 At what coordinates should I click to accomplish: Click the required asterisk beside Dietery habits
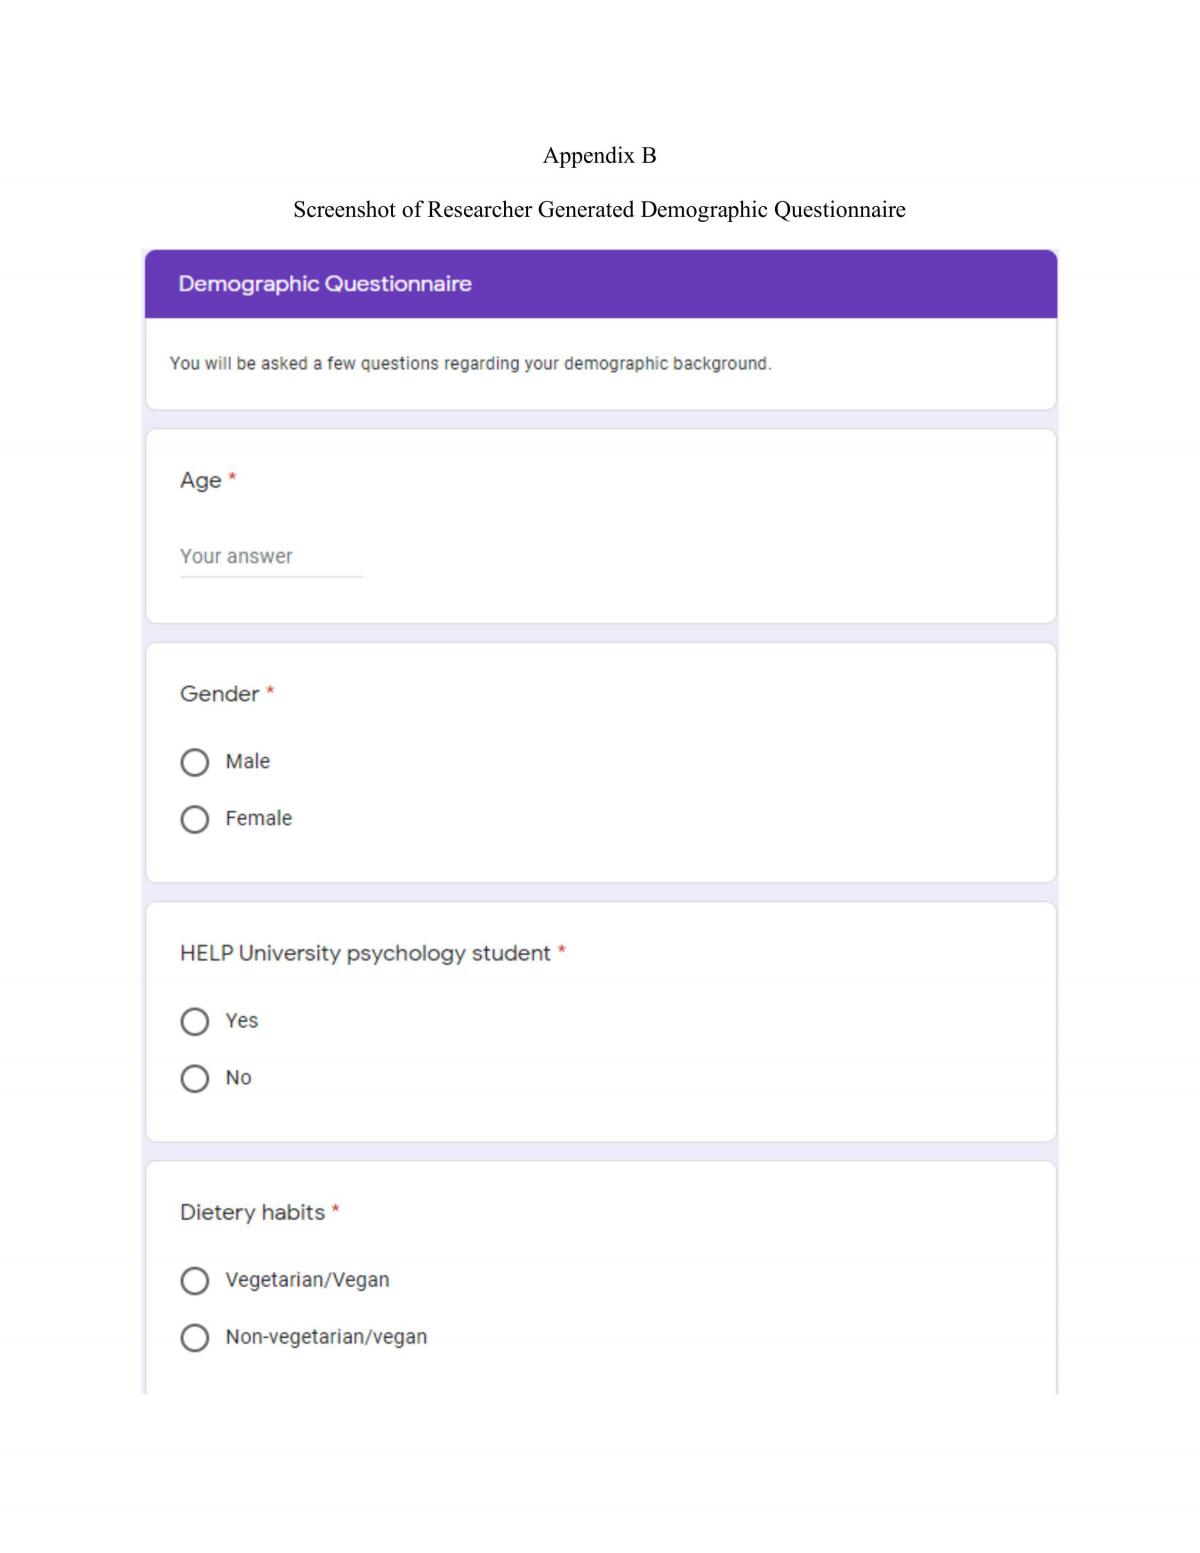click(x=336, y=1210)
